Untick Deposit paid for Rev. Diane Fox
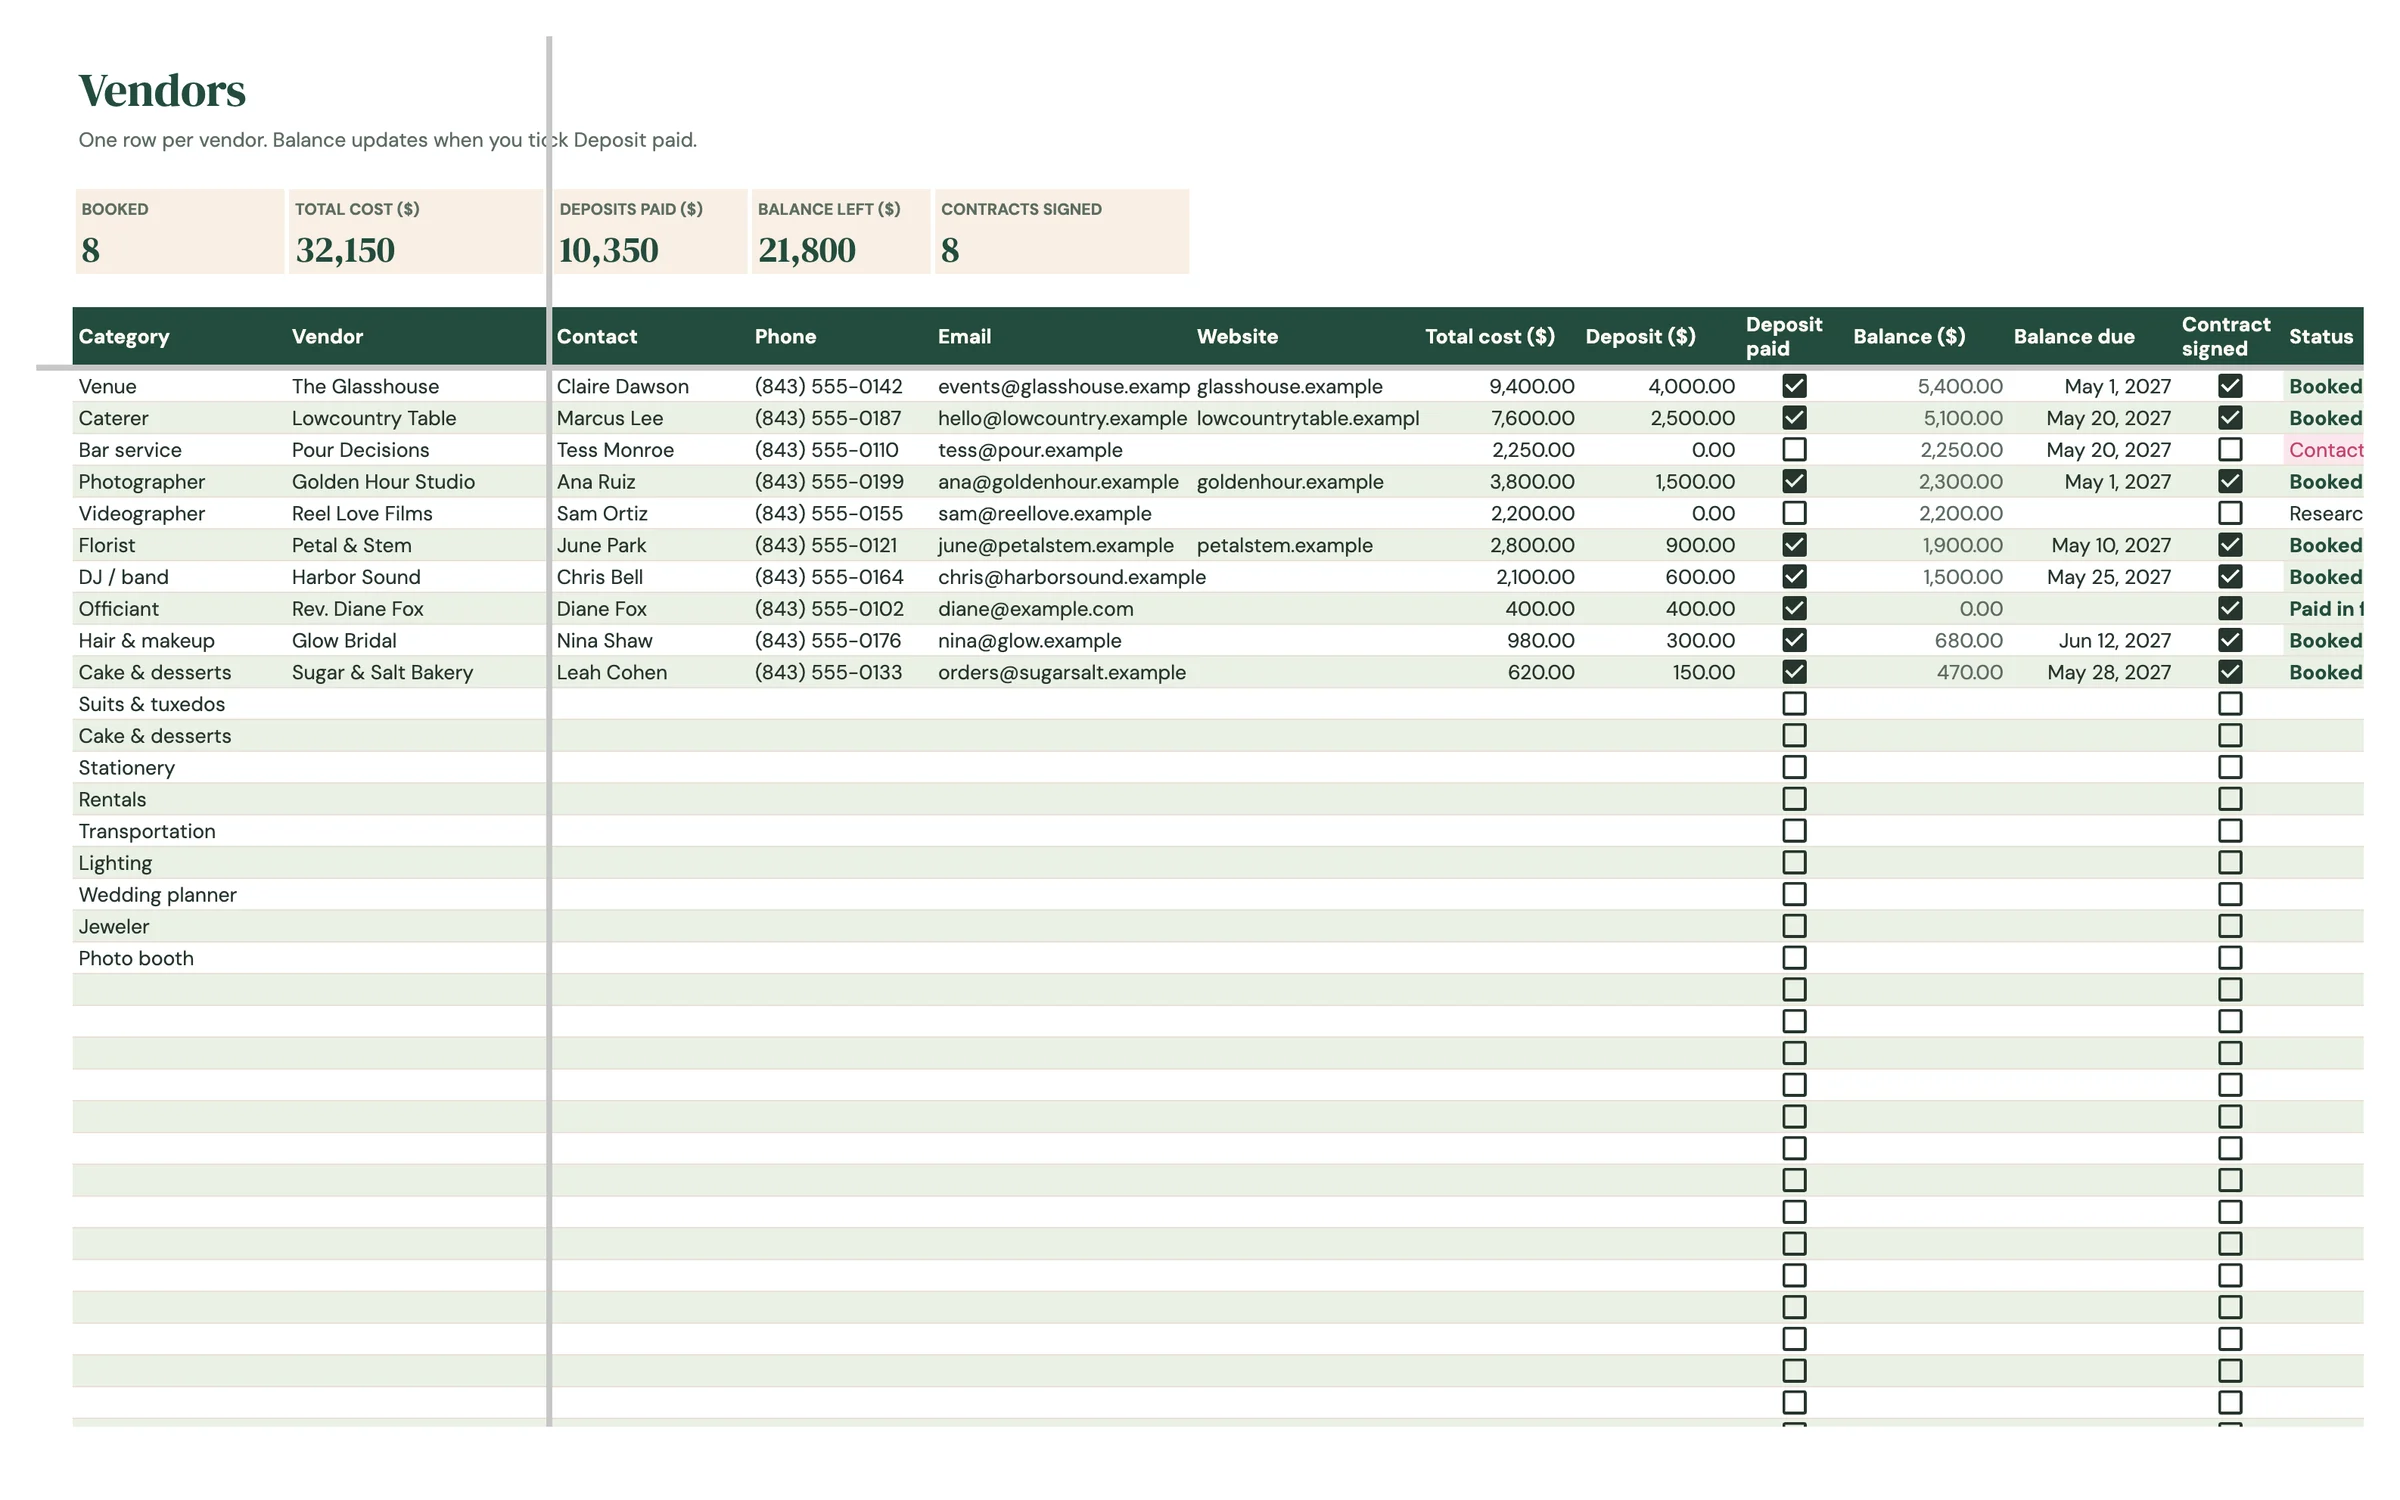 click(x=1794, y=608)
